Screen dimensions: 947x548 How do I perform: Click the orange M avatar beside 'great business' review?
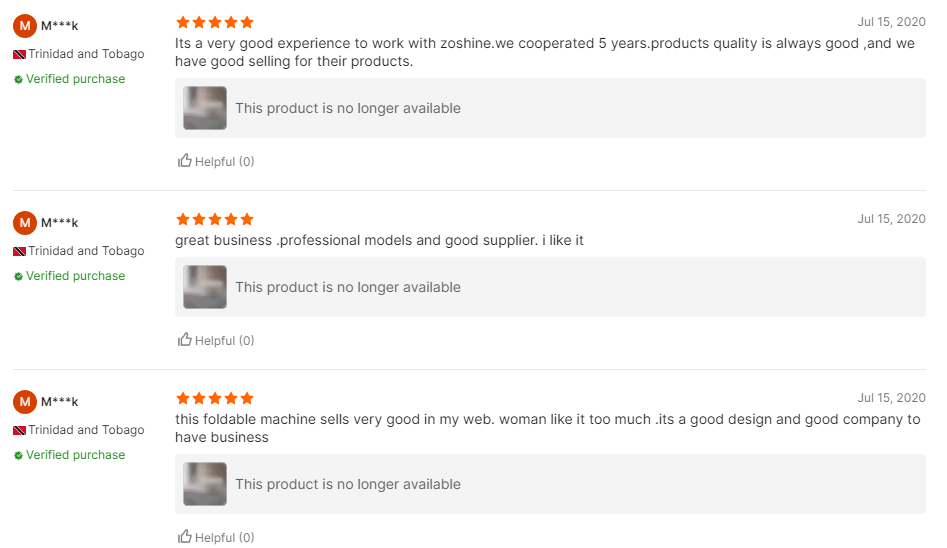25,222
